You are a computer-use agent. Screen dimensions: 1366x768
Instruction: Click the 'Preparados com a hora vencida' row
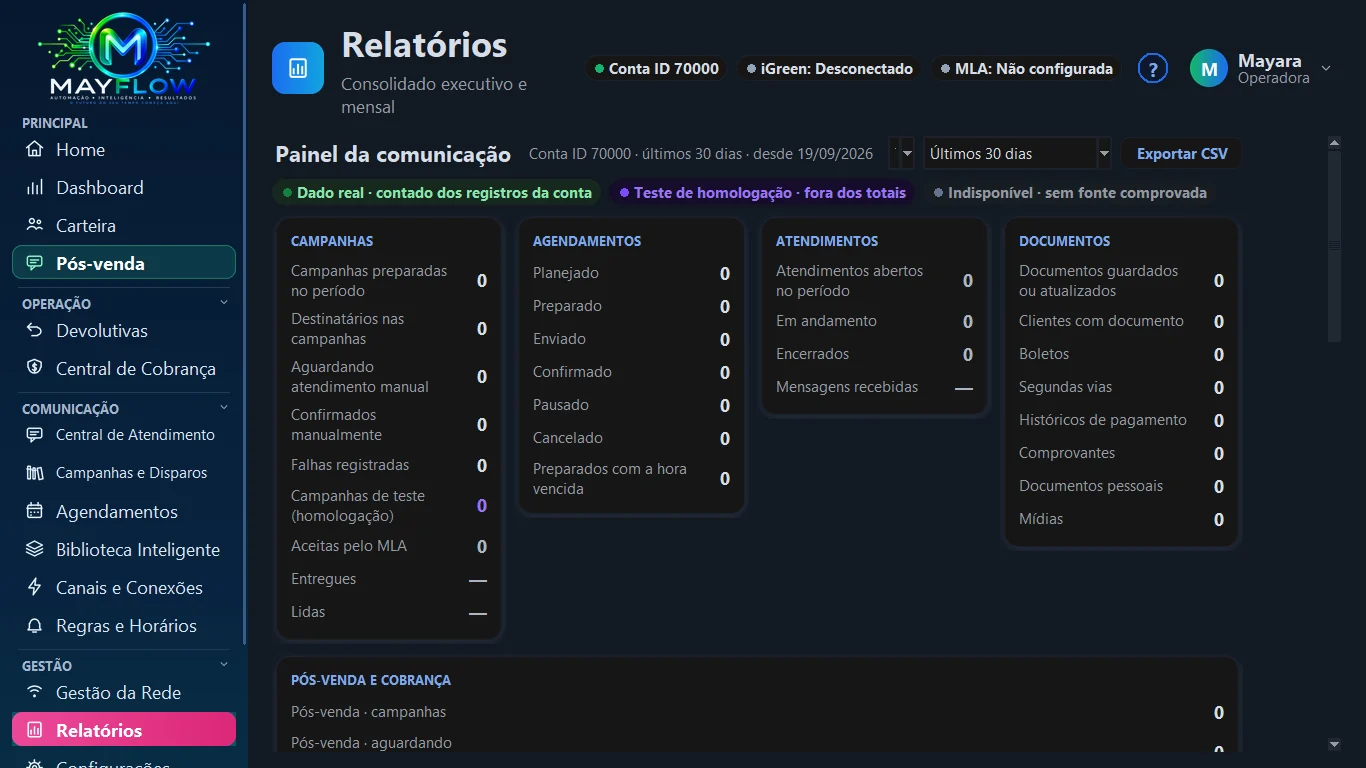tap(631, 479)
